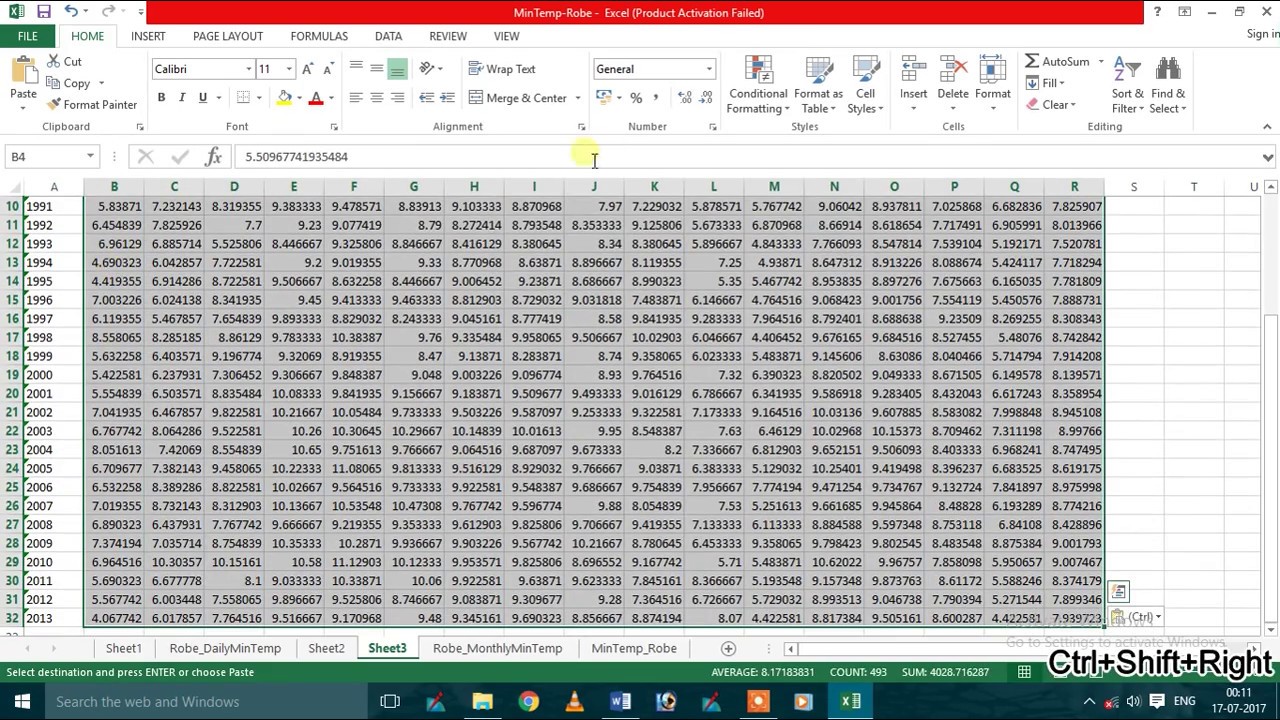This screenshot has height=720, width=1280.
Task: Open font color dropdown arrow
Action: coord(331,98)
